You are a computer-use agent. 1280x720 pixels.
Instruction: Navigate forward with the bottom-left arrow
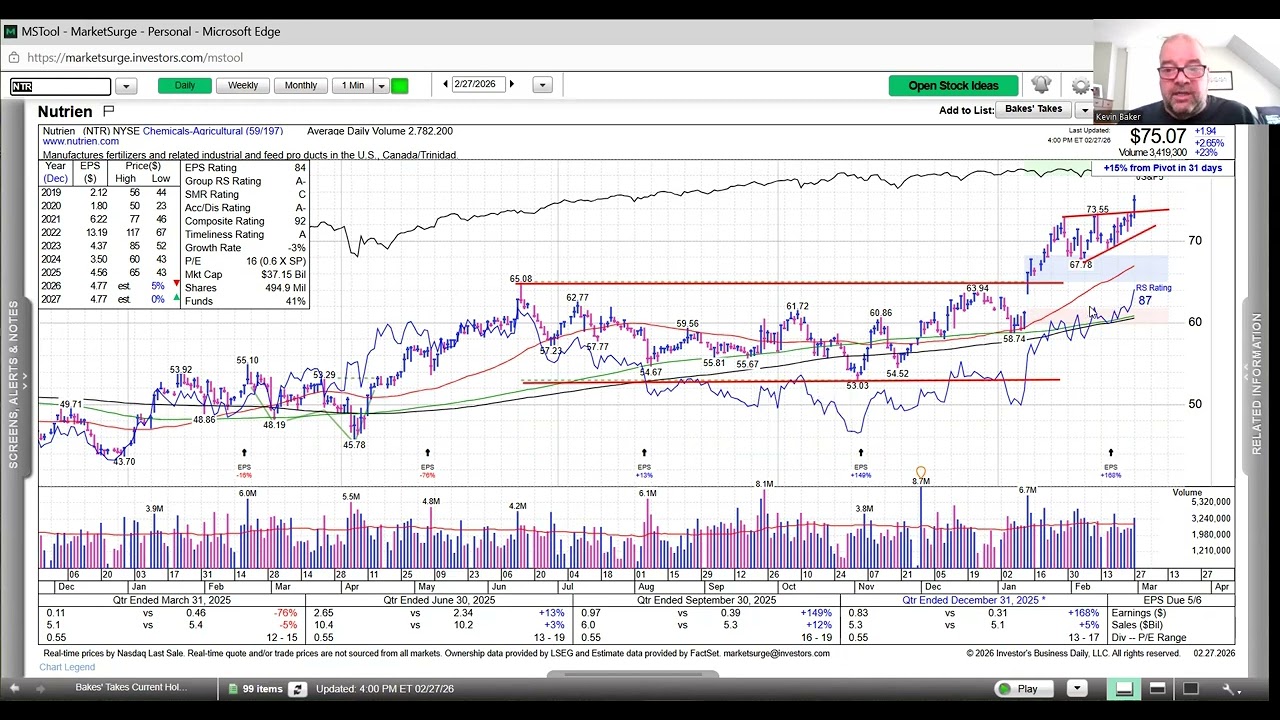[41, 689]
